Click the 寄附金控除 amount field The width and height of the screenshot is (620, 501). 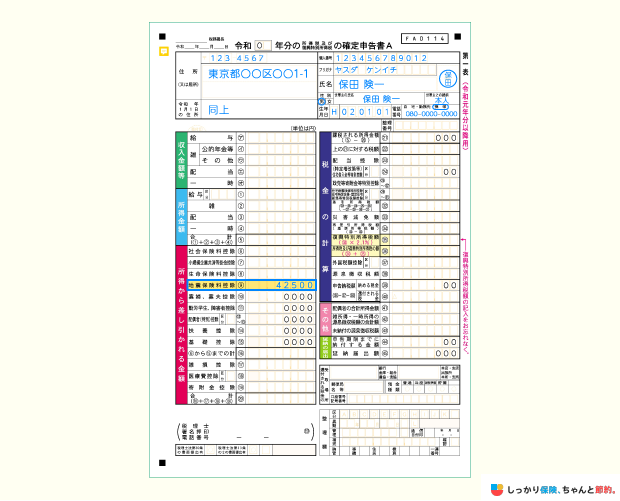pos(280,388)
